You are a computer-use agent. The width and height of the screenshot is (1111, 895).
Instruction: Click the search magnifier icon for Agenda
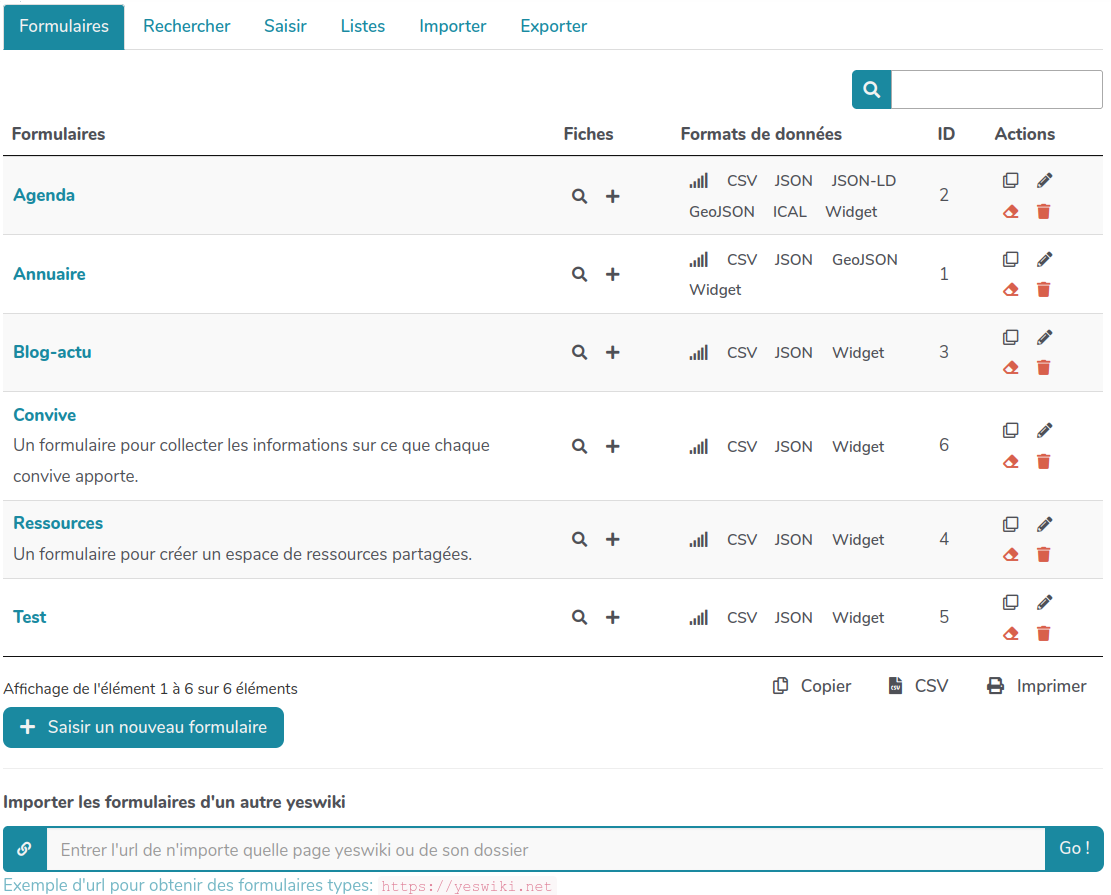coord(579,196)
